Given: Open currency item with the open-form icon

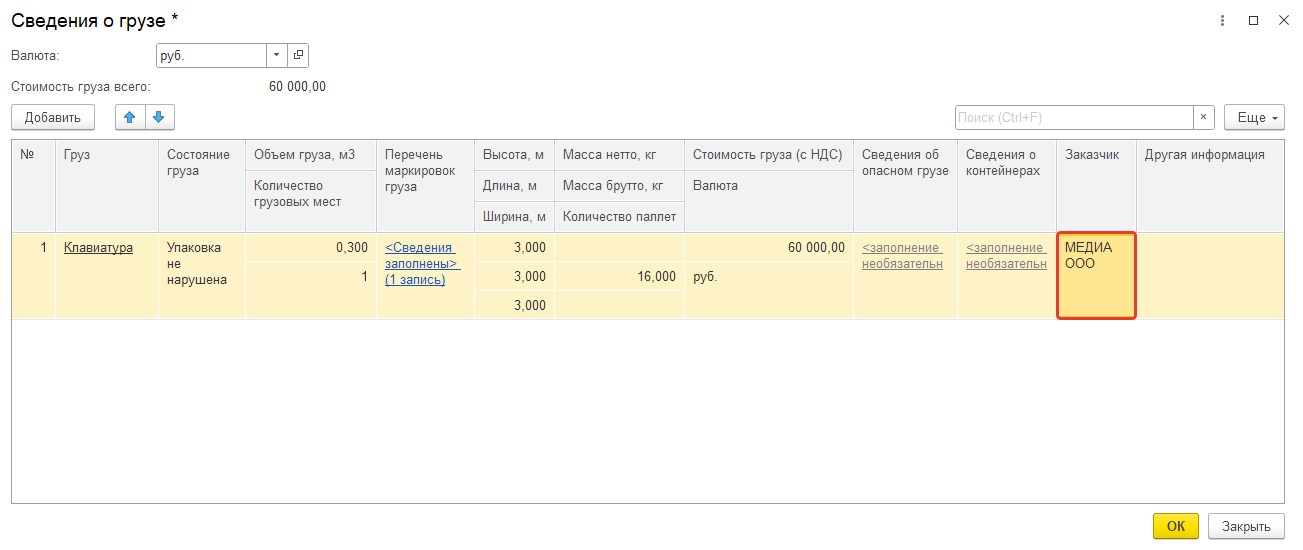Looking at the screenshot, I should 298,55.
